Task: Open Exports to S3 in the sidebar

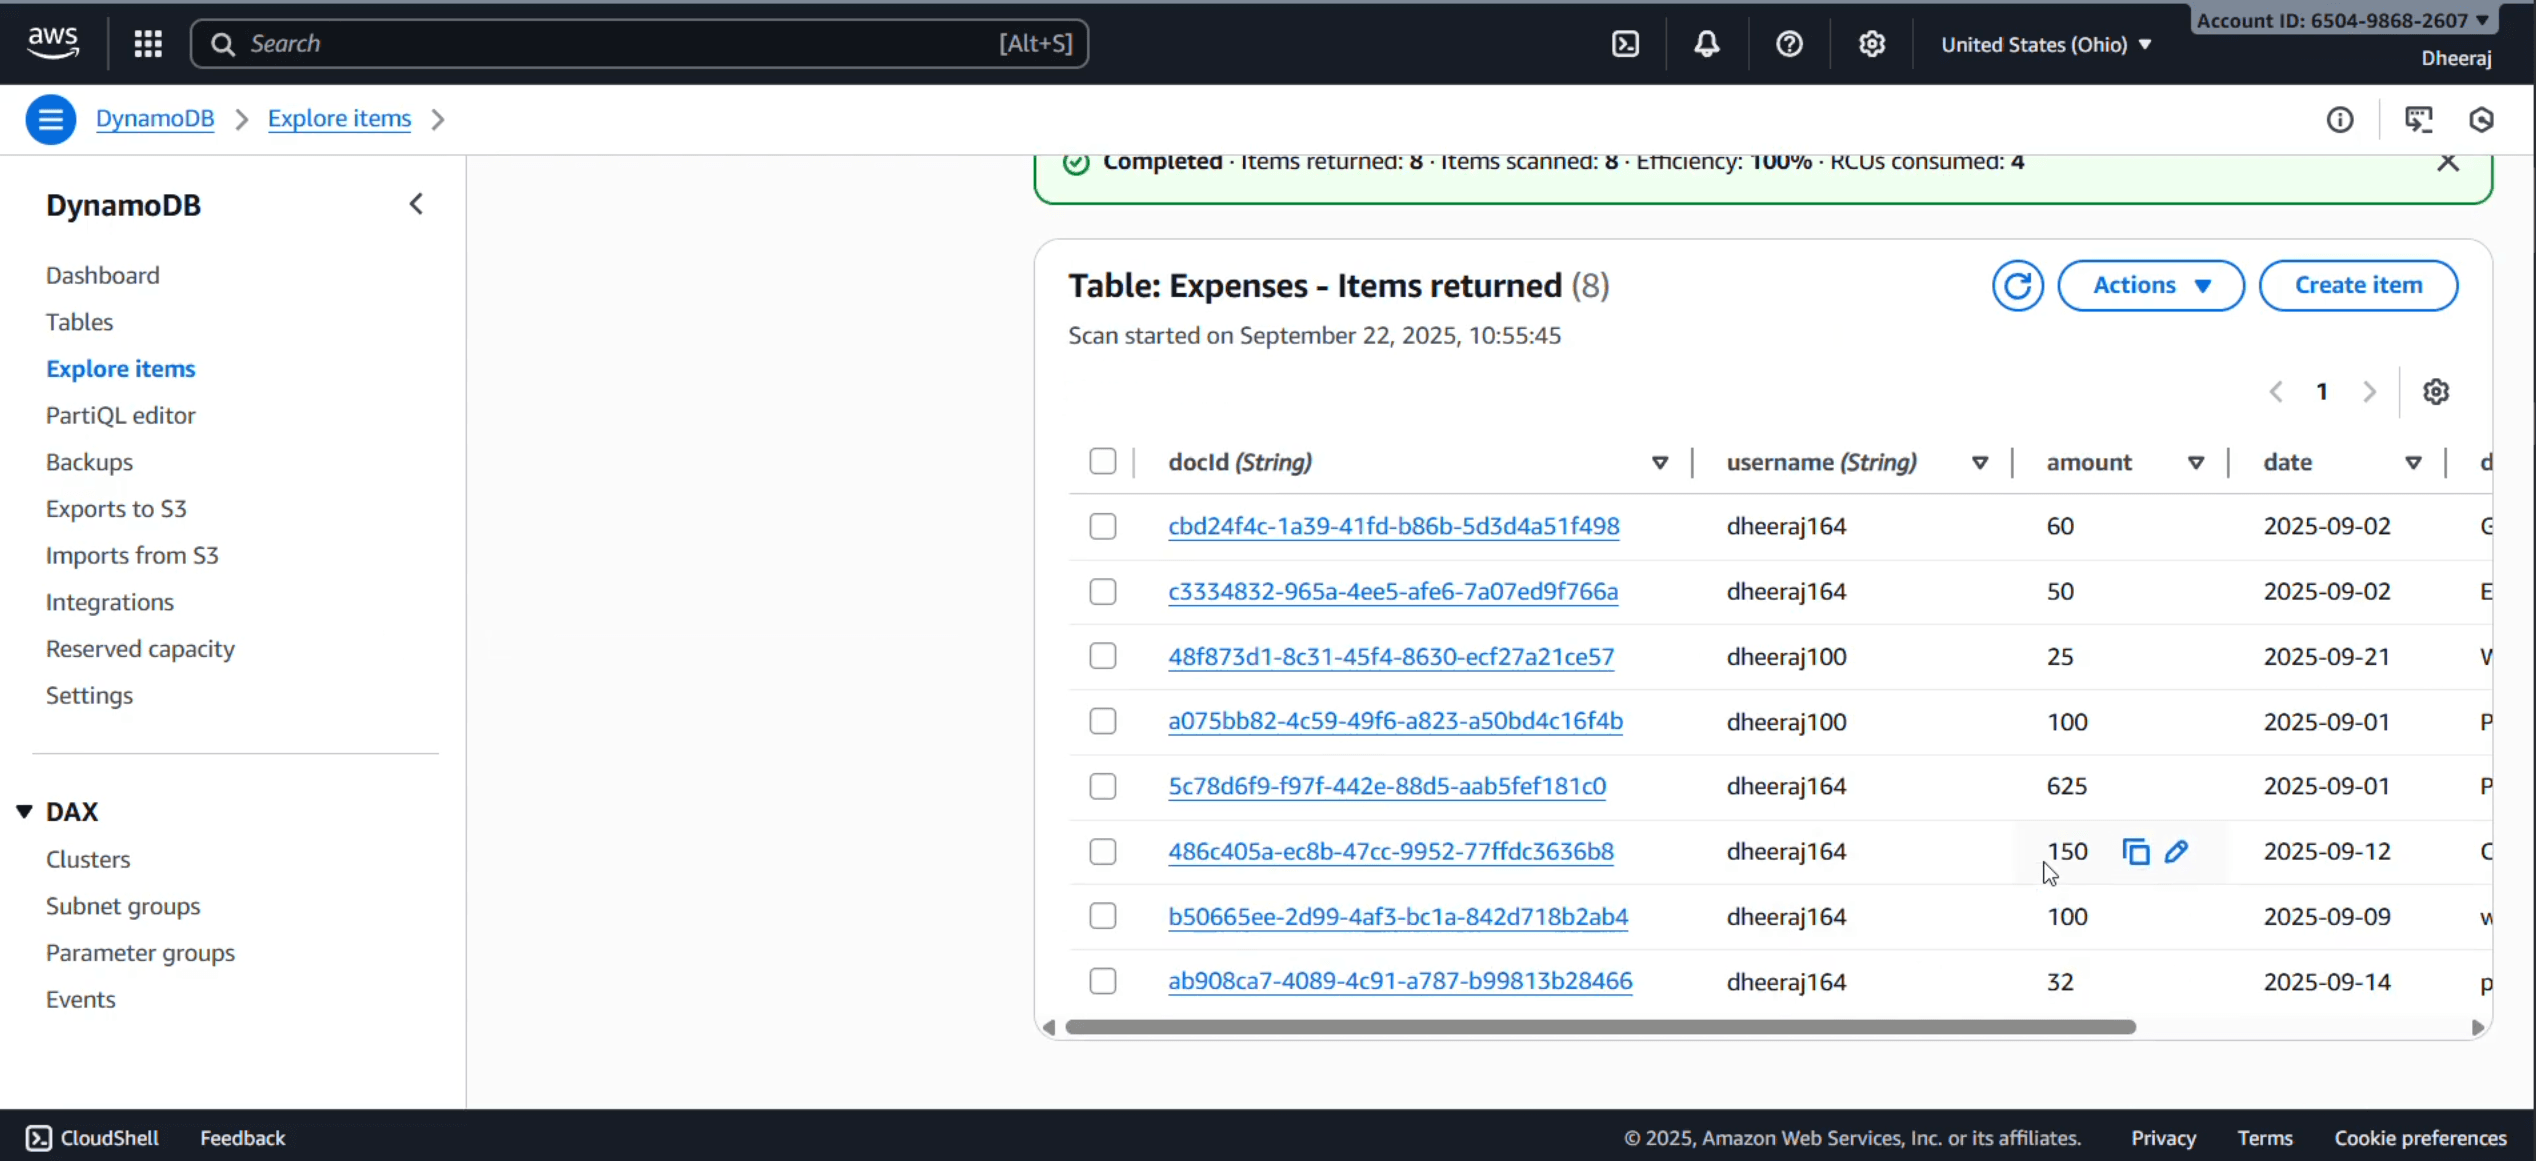Action: [116, 509]
